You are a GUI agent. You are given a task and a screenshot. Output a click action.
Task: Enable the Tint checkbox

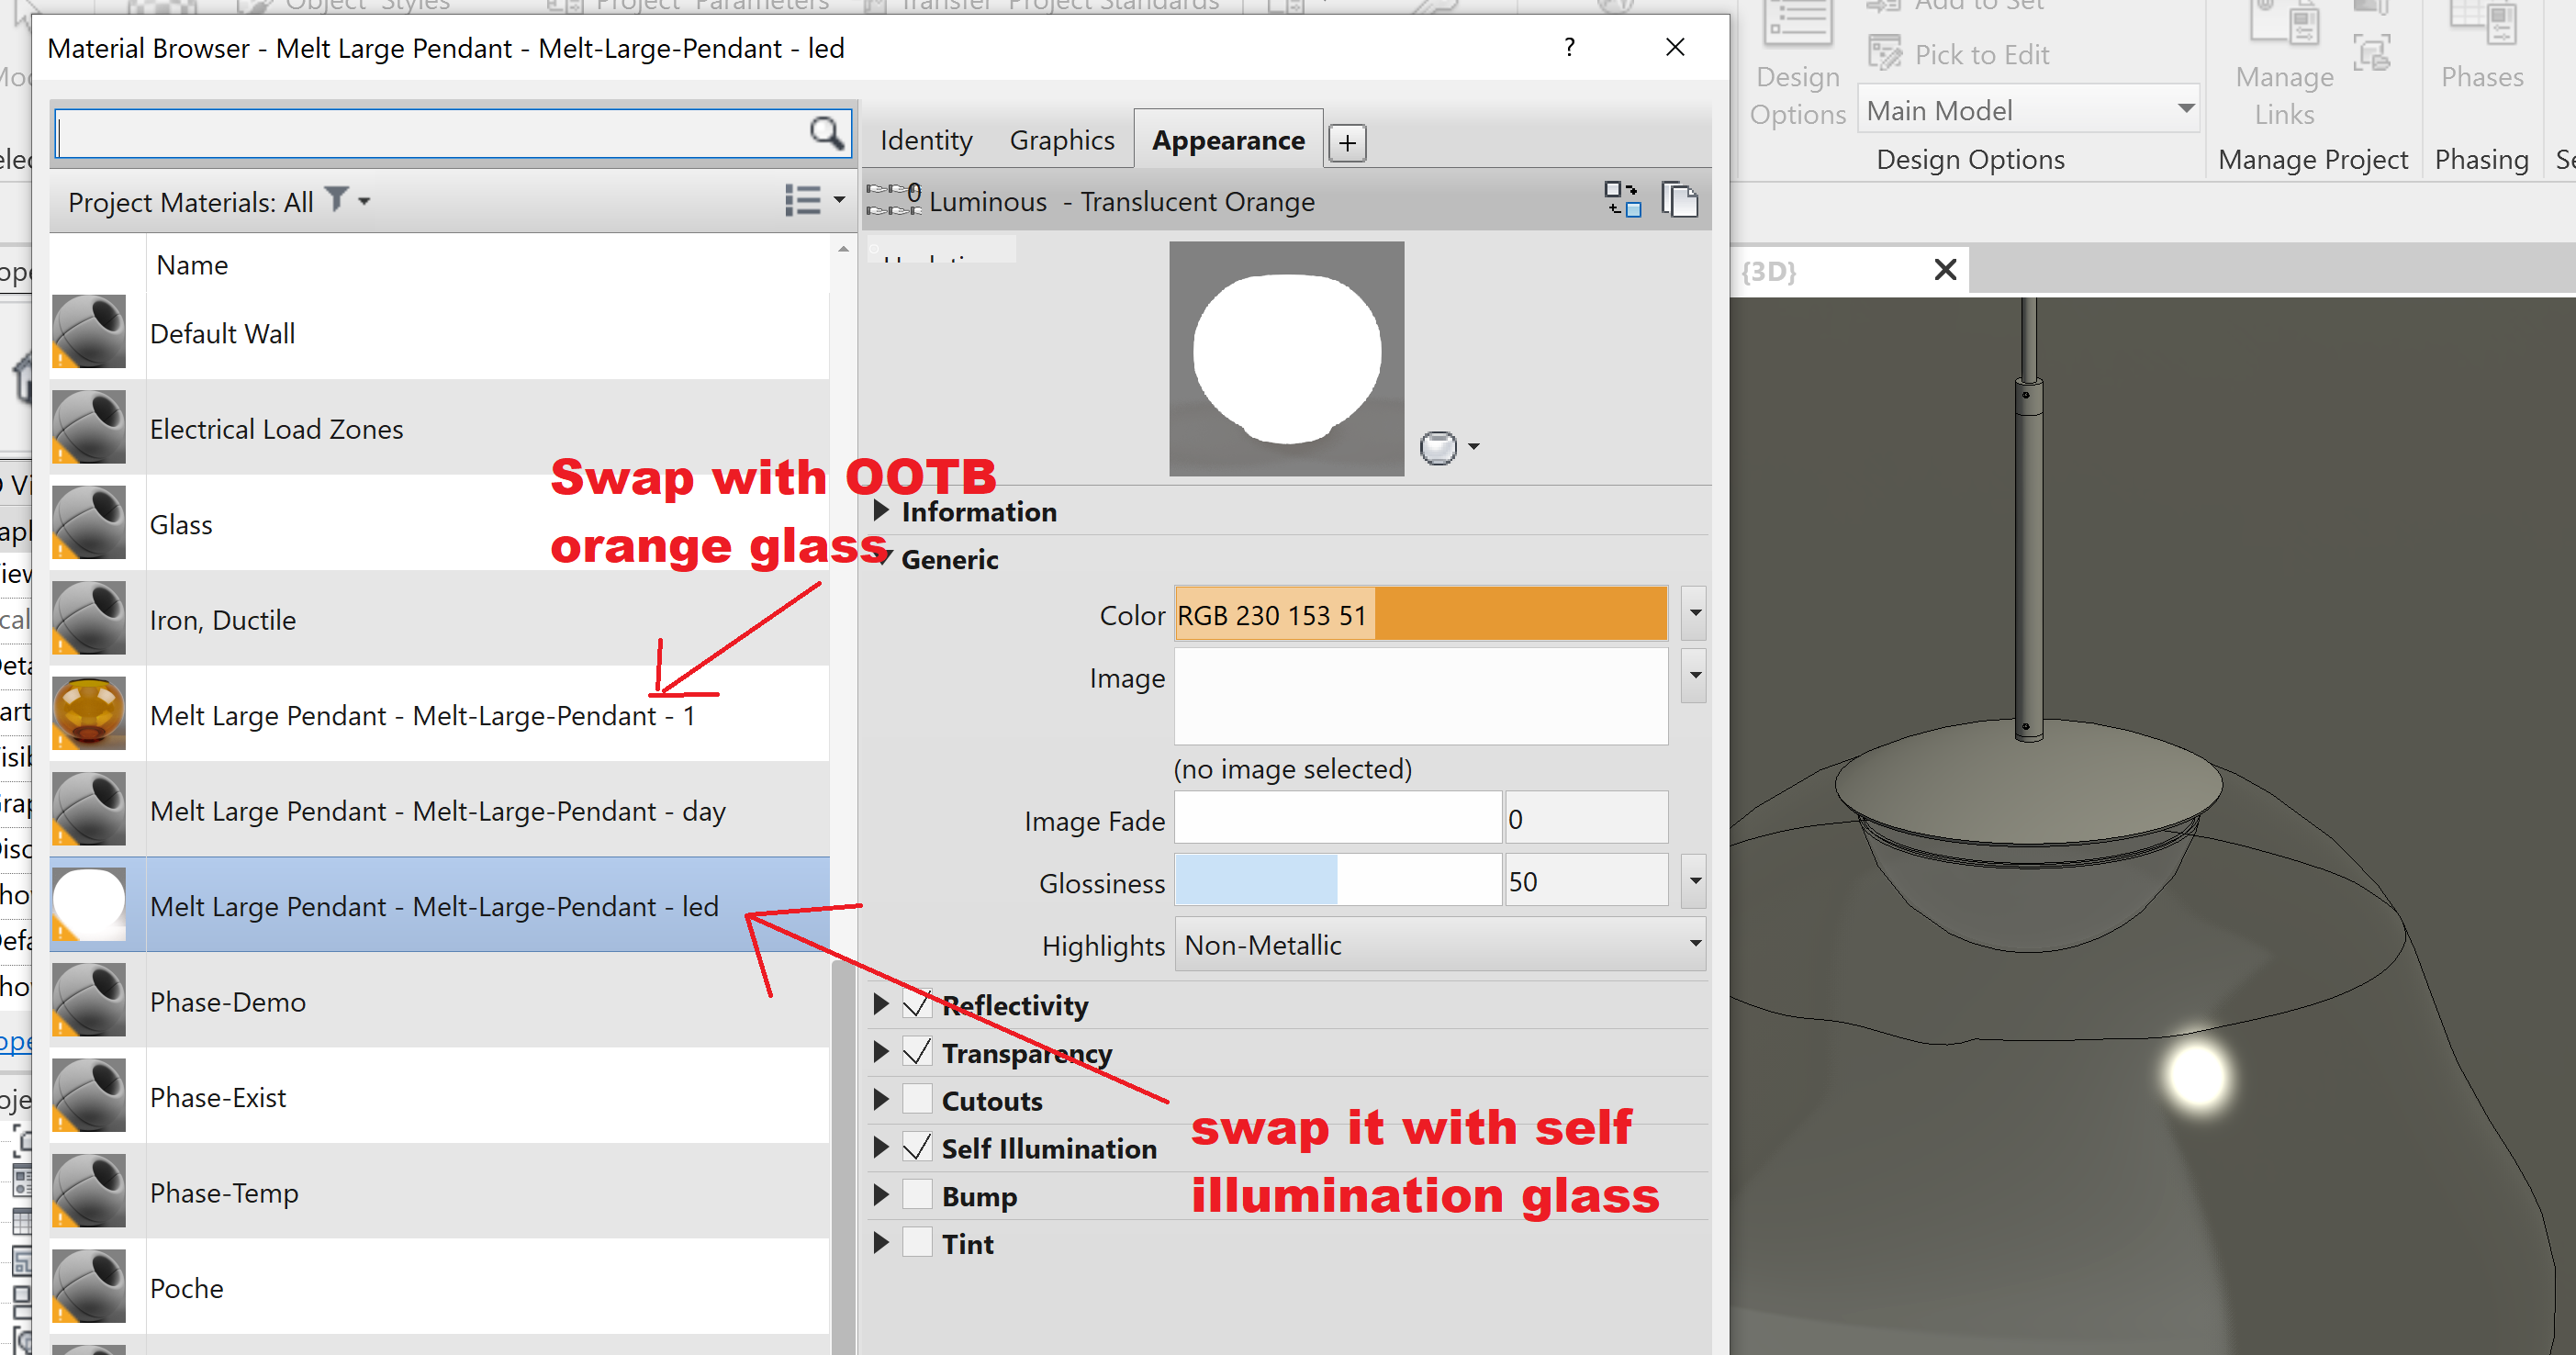point(917,1242)
